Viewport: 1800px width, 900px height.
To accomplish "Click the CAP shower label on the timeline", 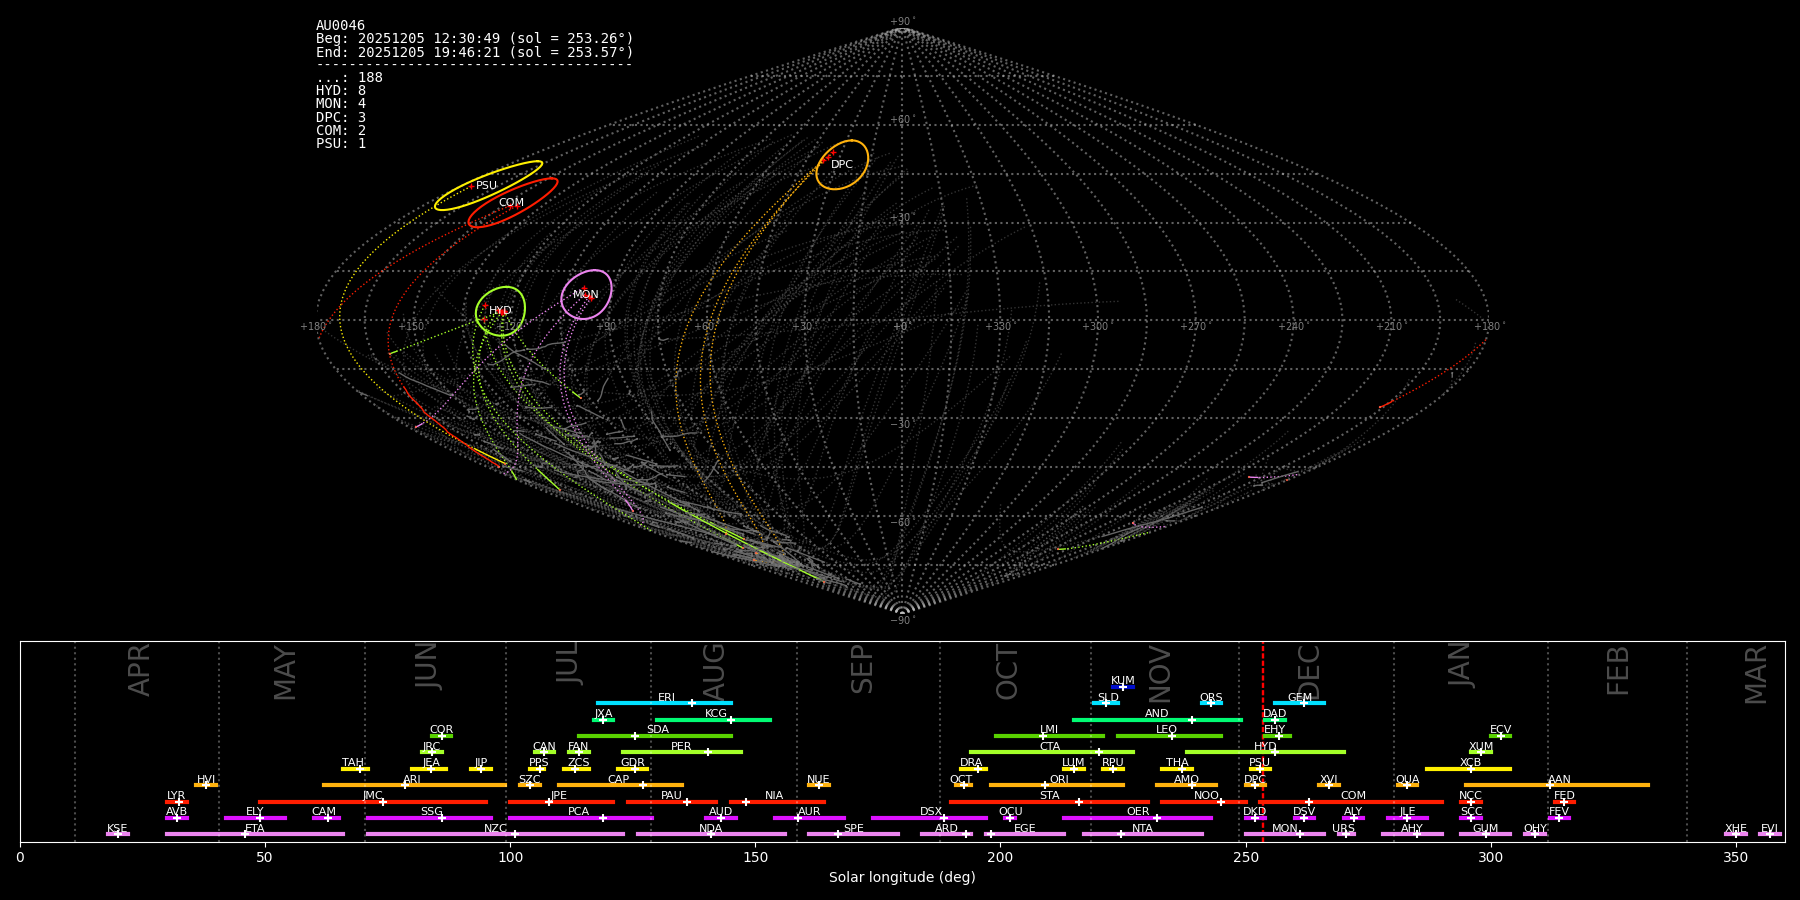I will click(x=619, y=780).
